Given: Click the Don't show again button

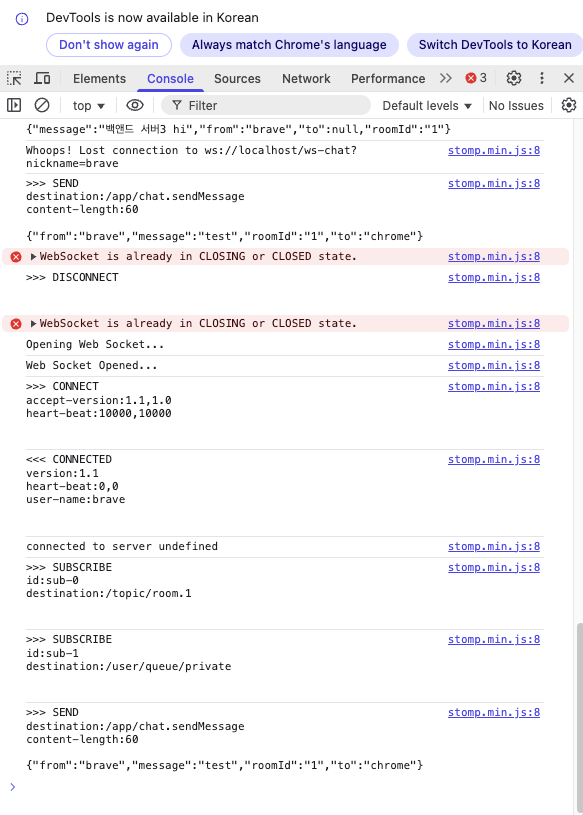Looking at the screenshot, I should (109, 45).
